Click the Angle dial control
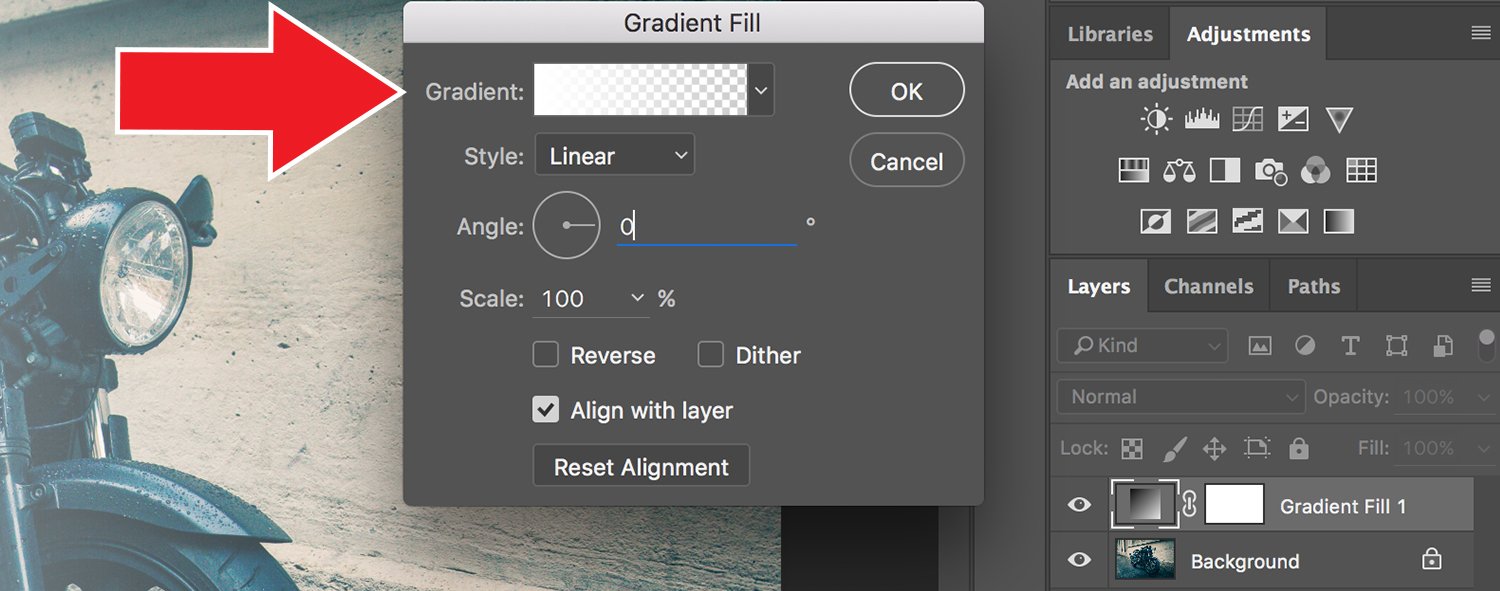 coord(567,225)
